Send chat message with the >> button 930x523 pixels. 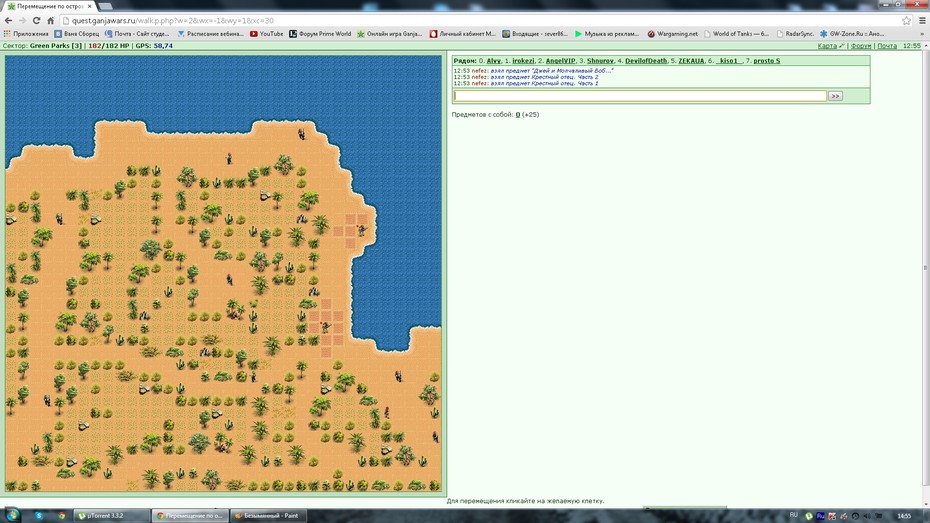[x=835, y=95]
